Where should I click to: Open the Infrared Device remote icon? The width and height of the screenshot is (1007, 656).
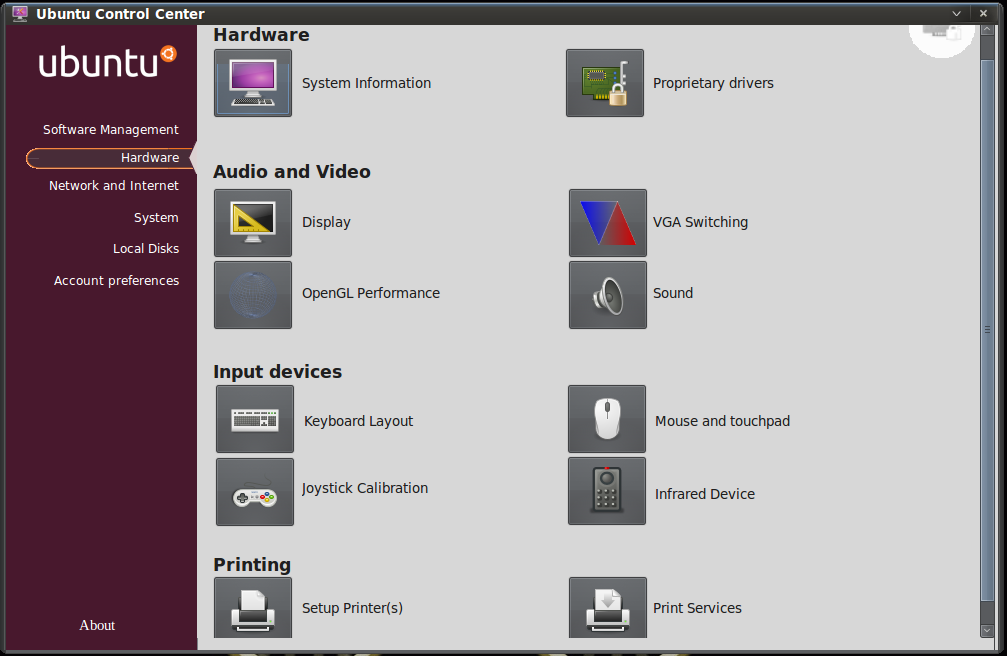(x=607, y=491)
